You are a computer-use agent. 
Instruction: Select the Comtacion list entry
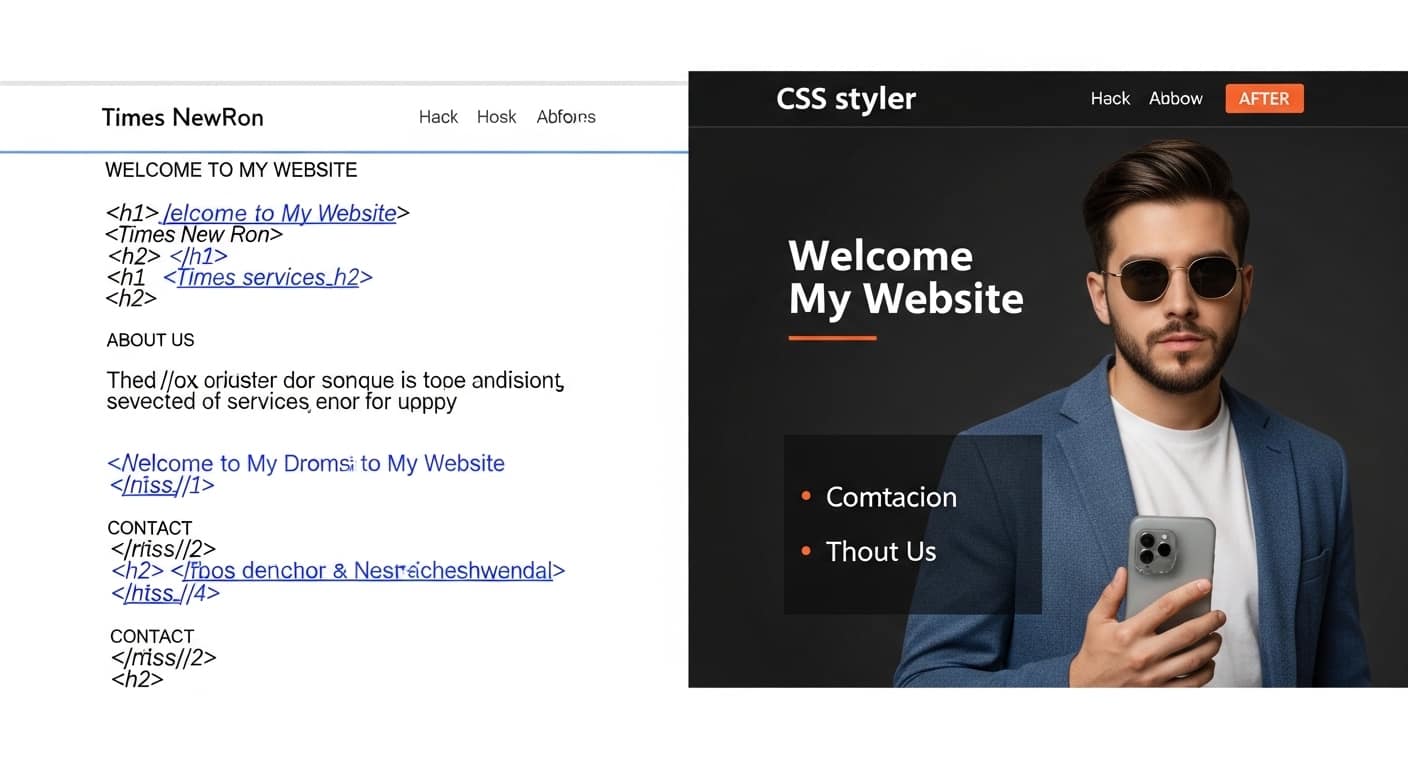[x=891, y=497]
